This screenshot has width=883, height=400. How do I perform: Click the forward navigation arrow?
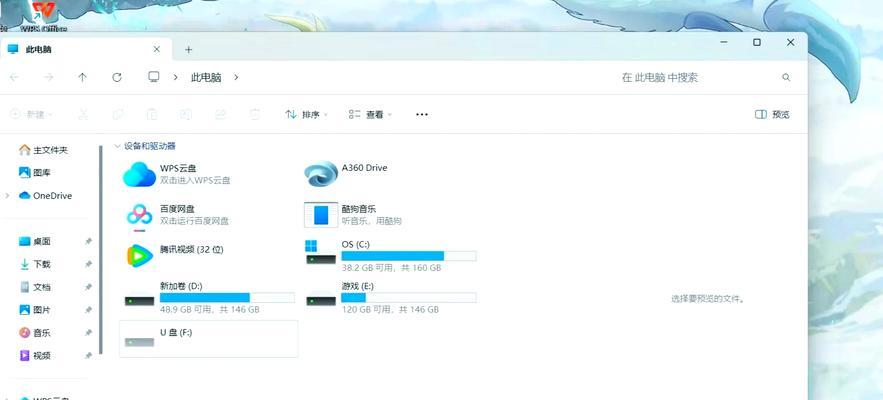49,78
